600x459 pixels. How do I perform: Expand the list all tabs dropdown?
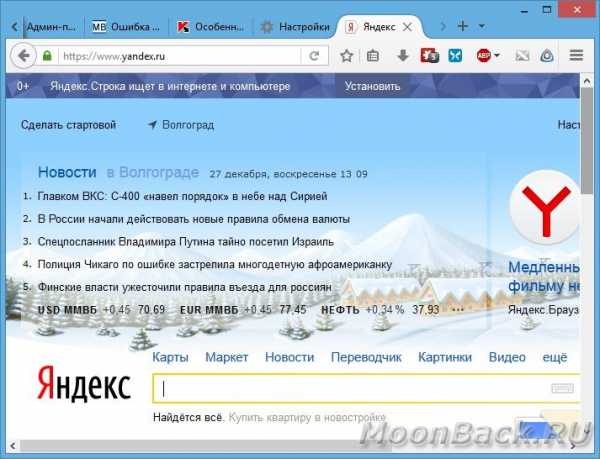[x=482, y=26]
